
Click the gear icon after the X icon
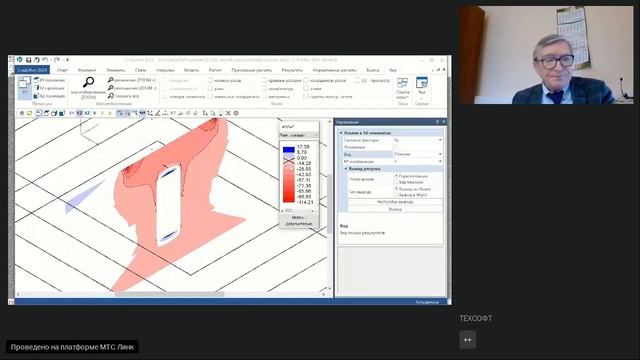(236, 113)
